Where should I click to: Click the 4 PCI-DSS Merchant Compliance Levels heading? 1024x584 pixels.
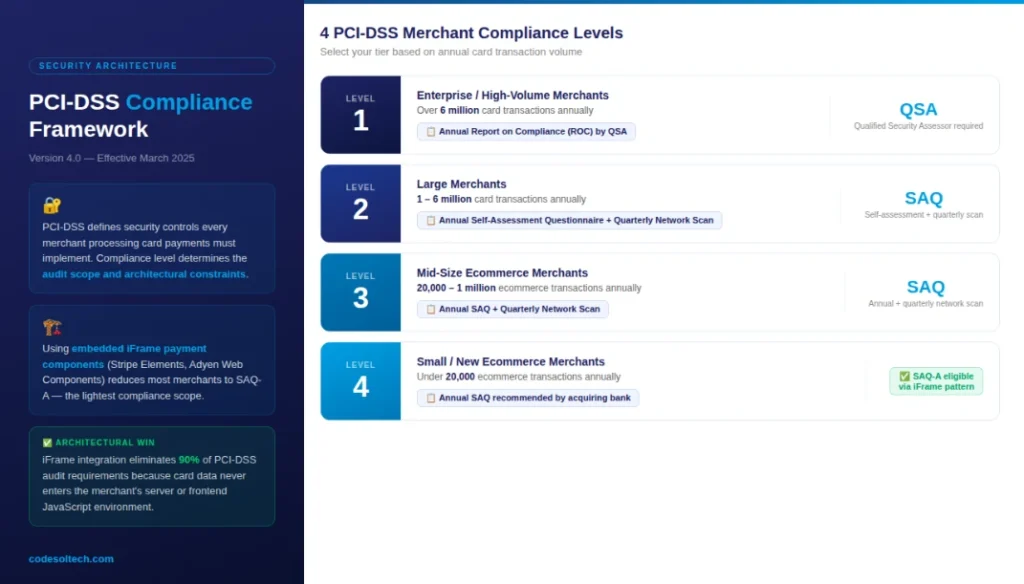coord(471,32)
